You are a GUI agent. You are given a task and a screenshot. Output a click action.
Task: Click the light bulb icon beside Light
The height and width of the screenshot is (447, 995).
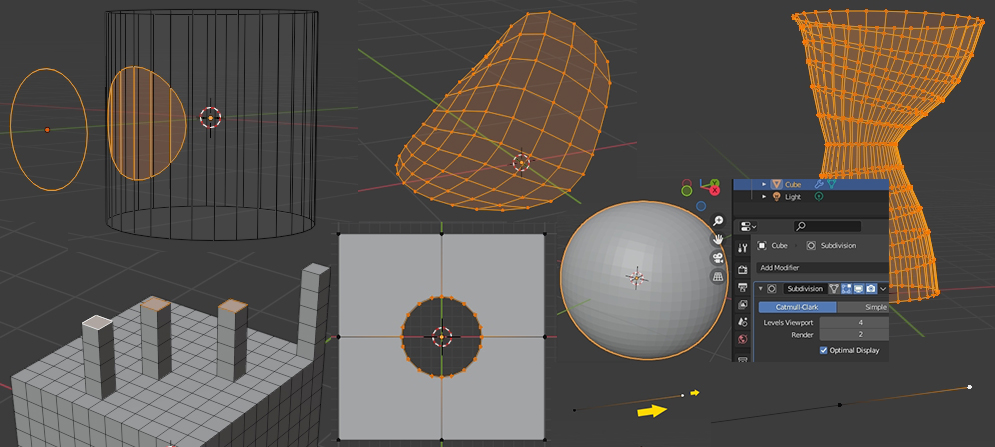coord(776,197)
